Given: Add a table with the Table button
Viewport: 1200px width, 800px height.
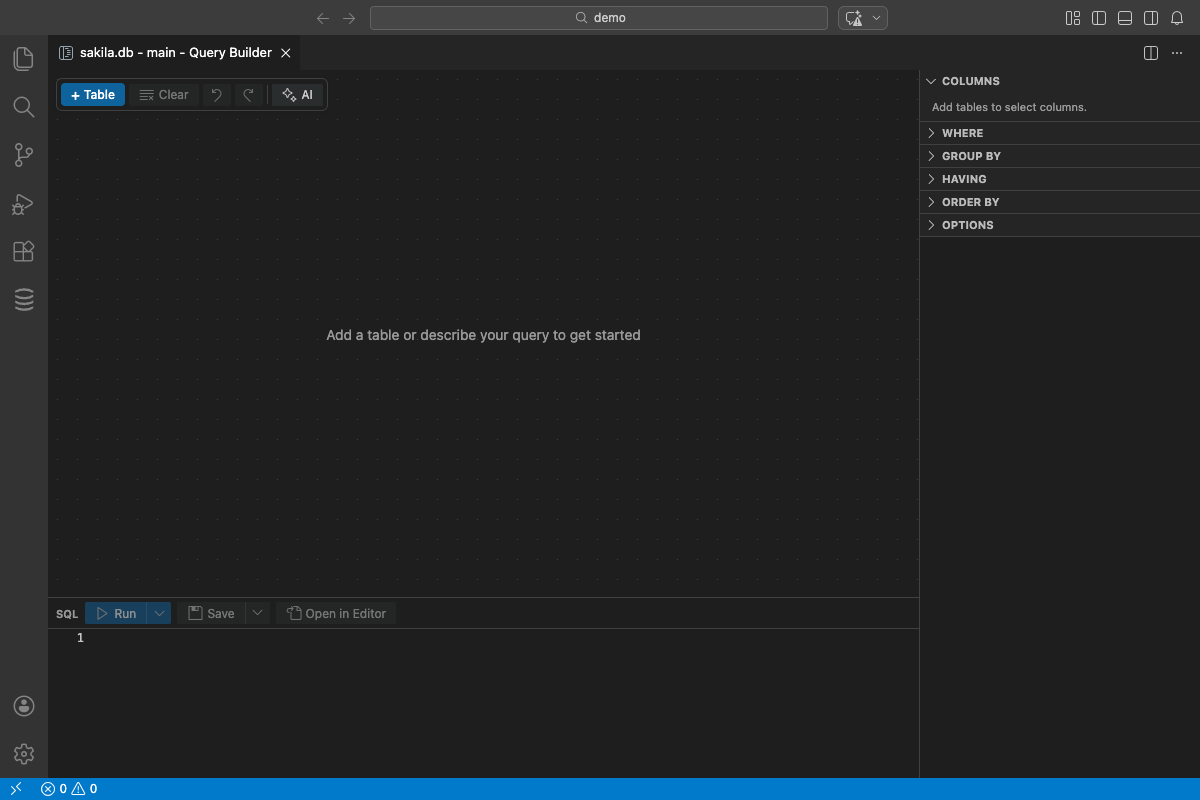Looking at the screenshot, I should (92, 94).
